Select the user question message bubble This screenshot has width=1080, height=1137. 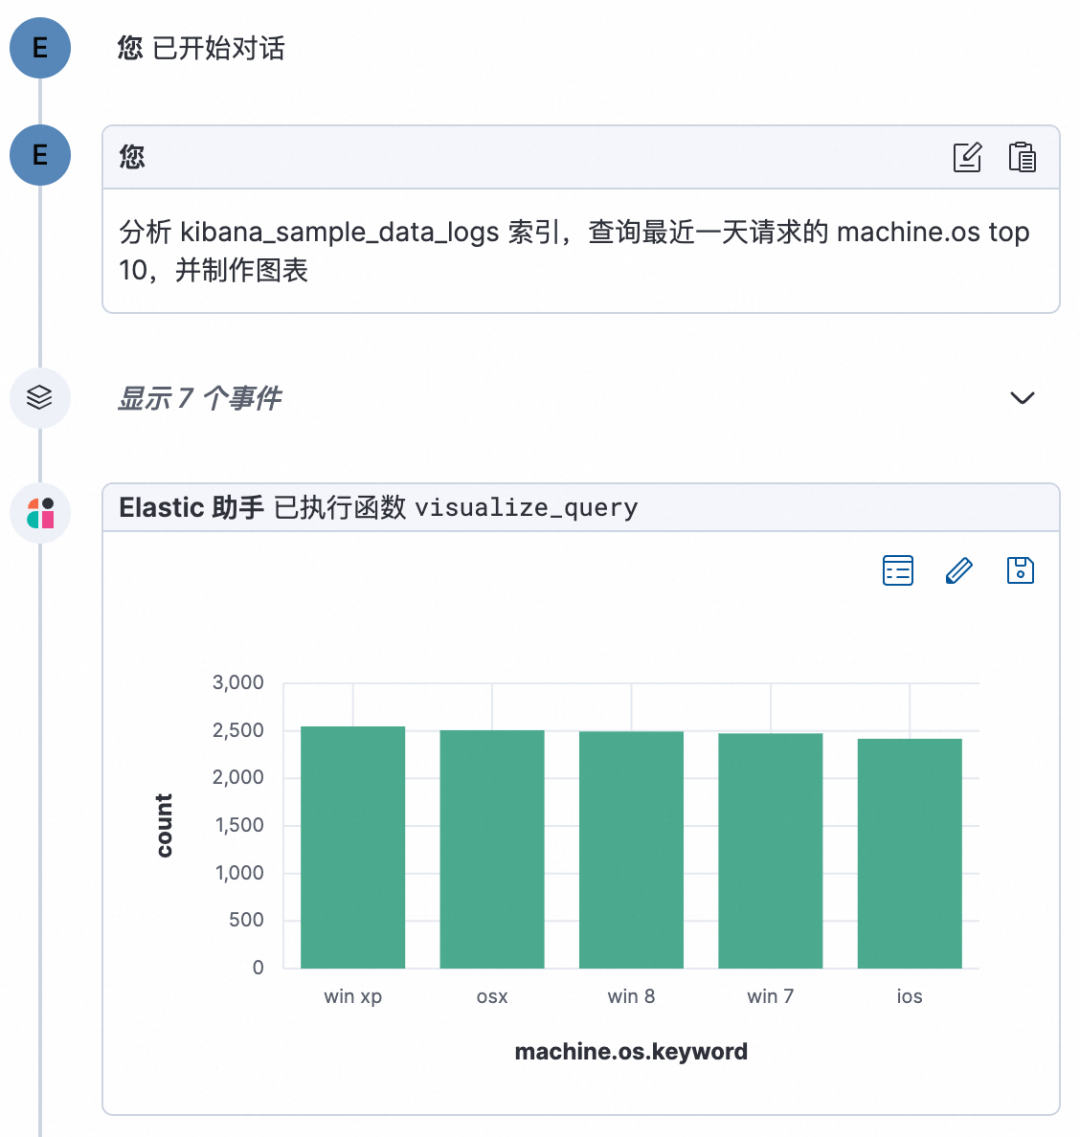580,251
